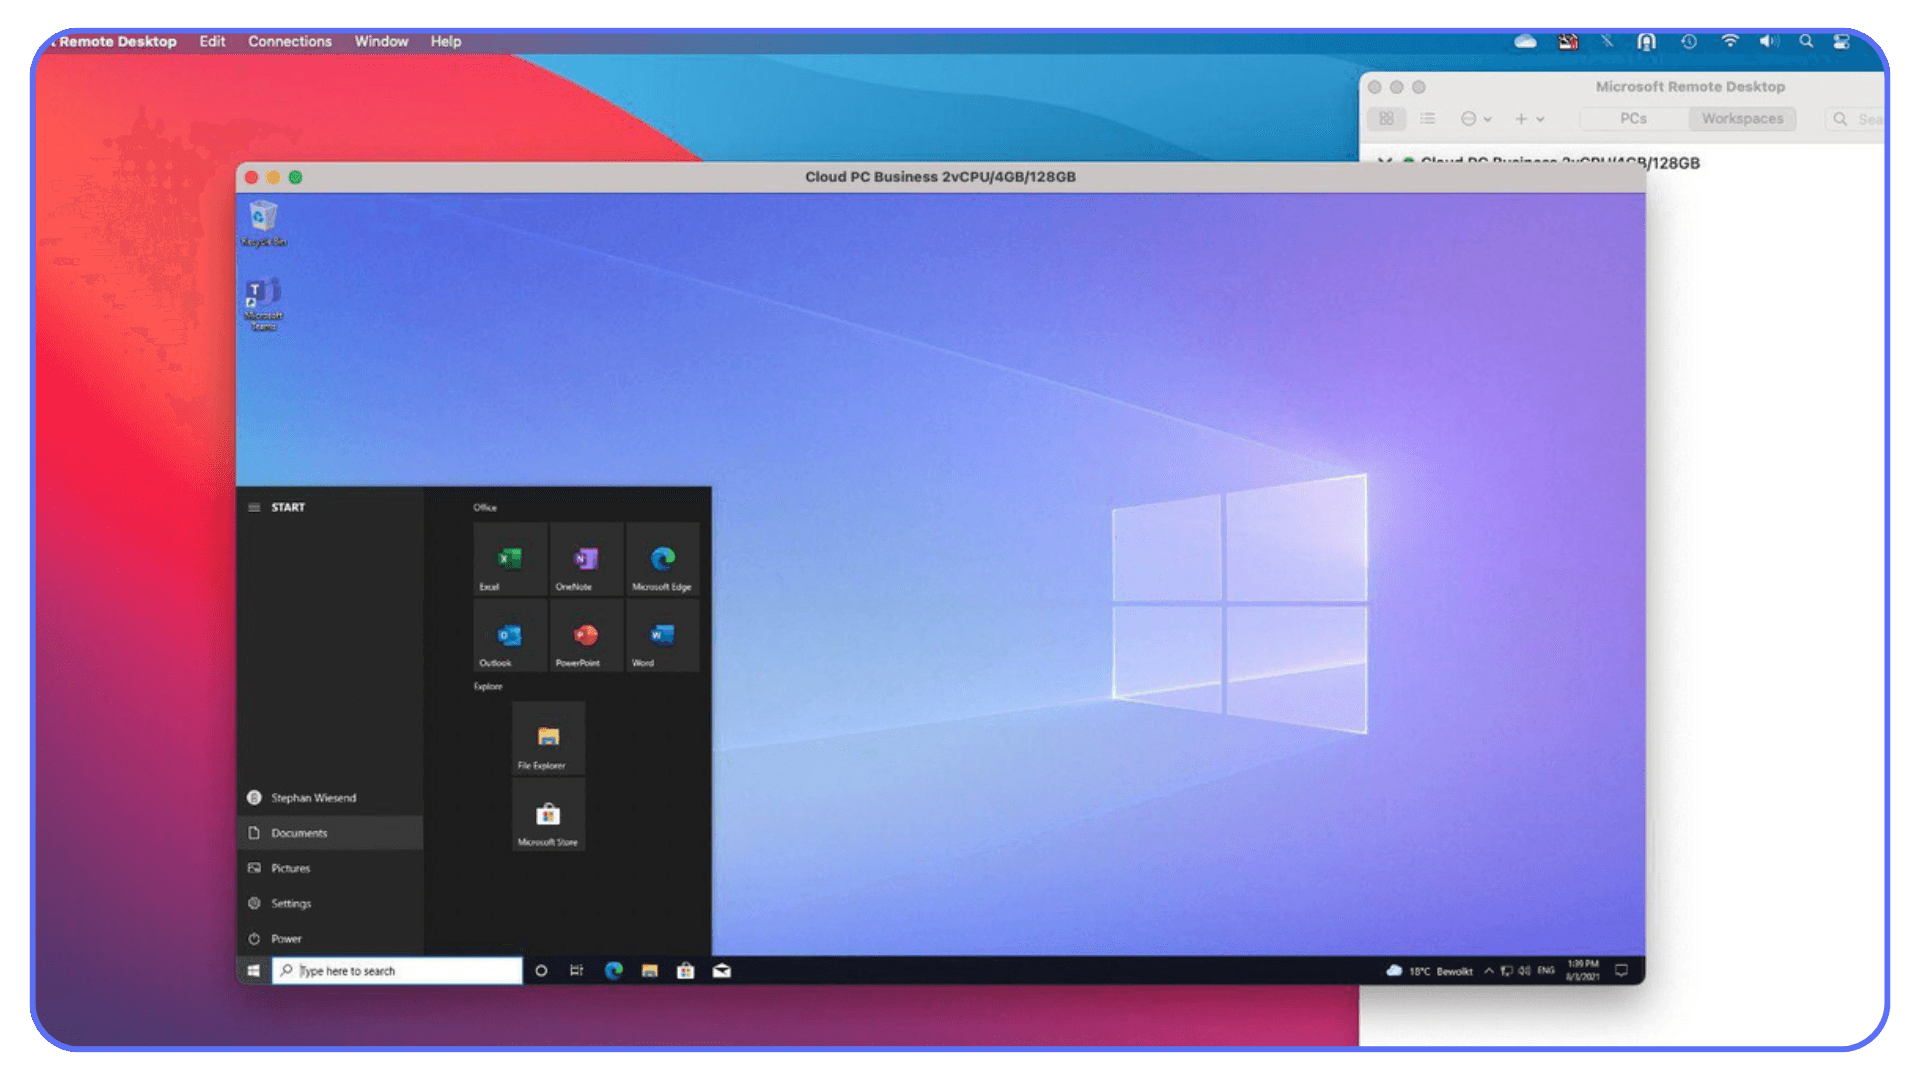Click the Remote Desktop search field

pos(1855,119)
